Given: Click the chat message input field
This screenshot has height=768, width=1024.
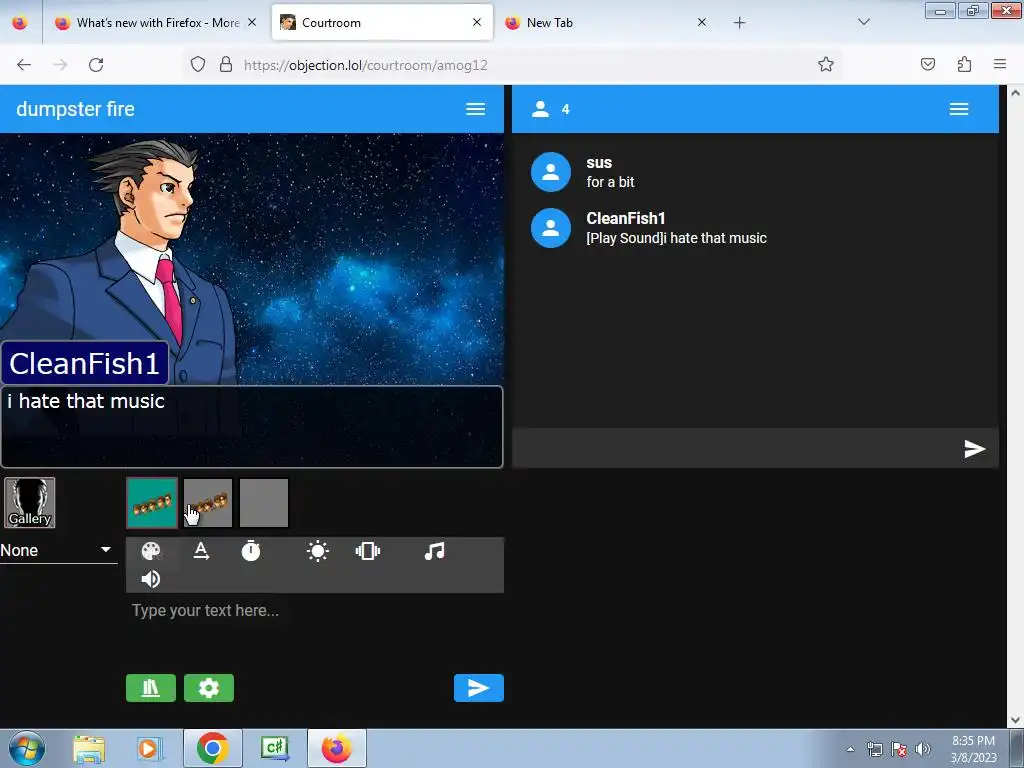Looking at the screenshot, I should click(x=735, y=449).
